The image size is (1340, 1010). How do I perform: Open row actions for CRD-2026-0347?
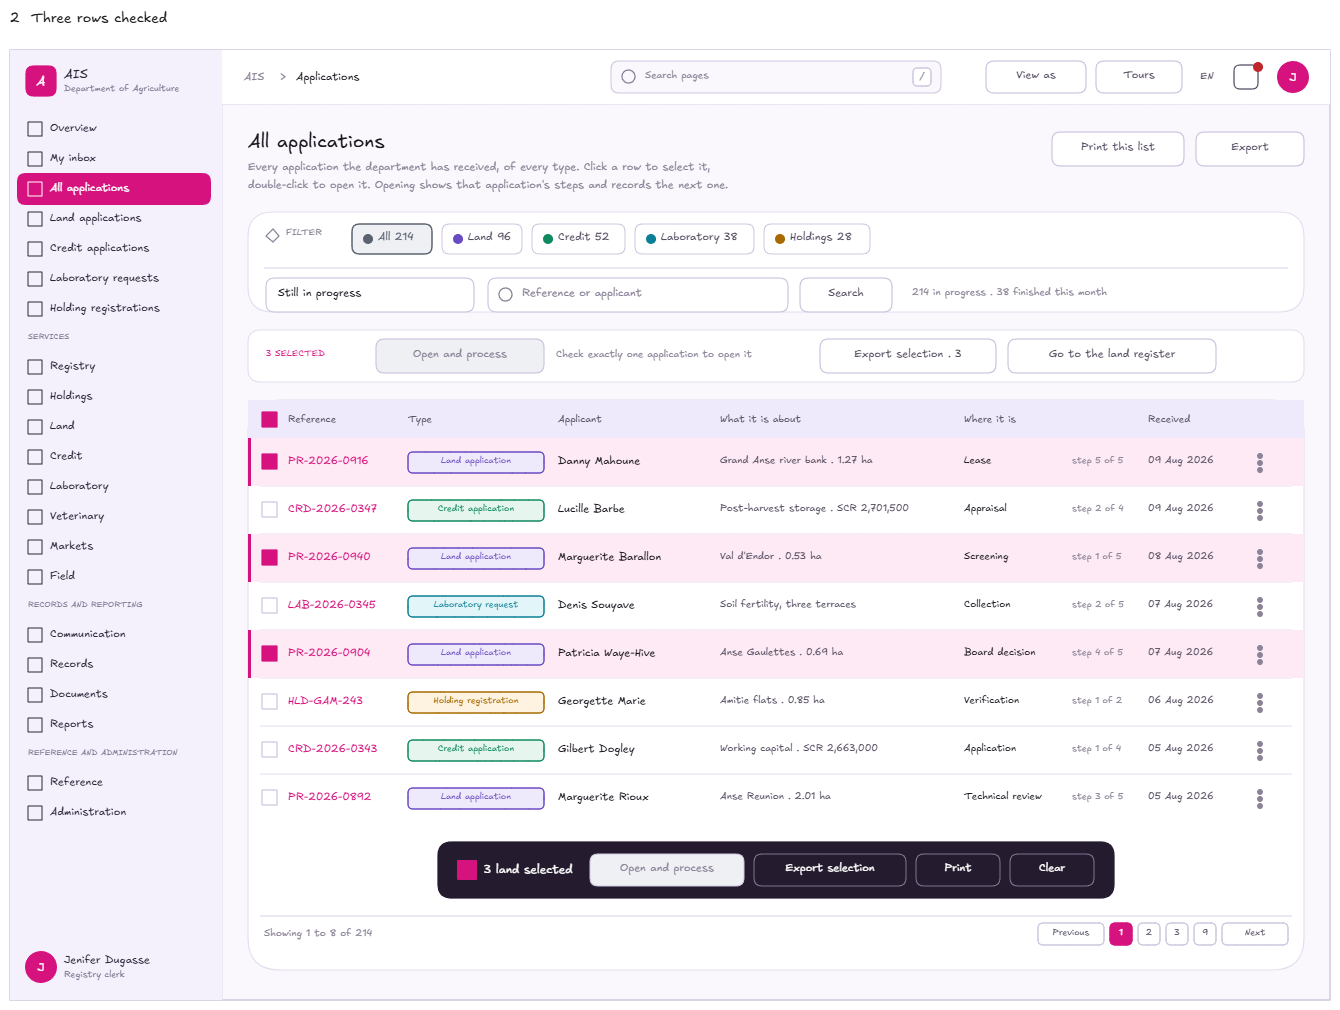coord(1260,510)
